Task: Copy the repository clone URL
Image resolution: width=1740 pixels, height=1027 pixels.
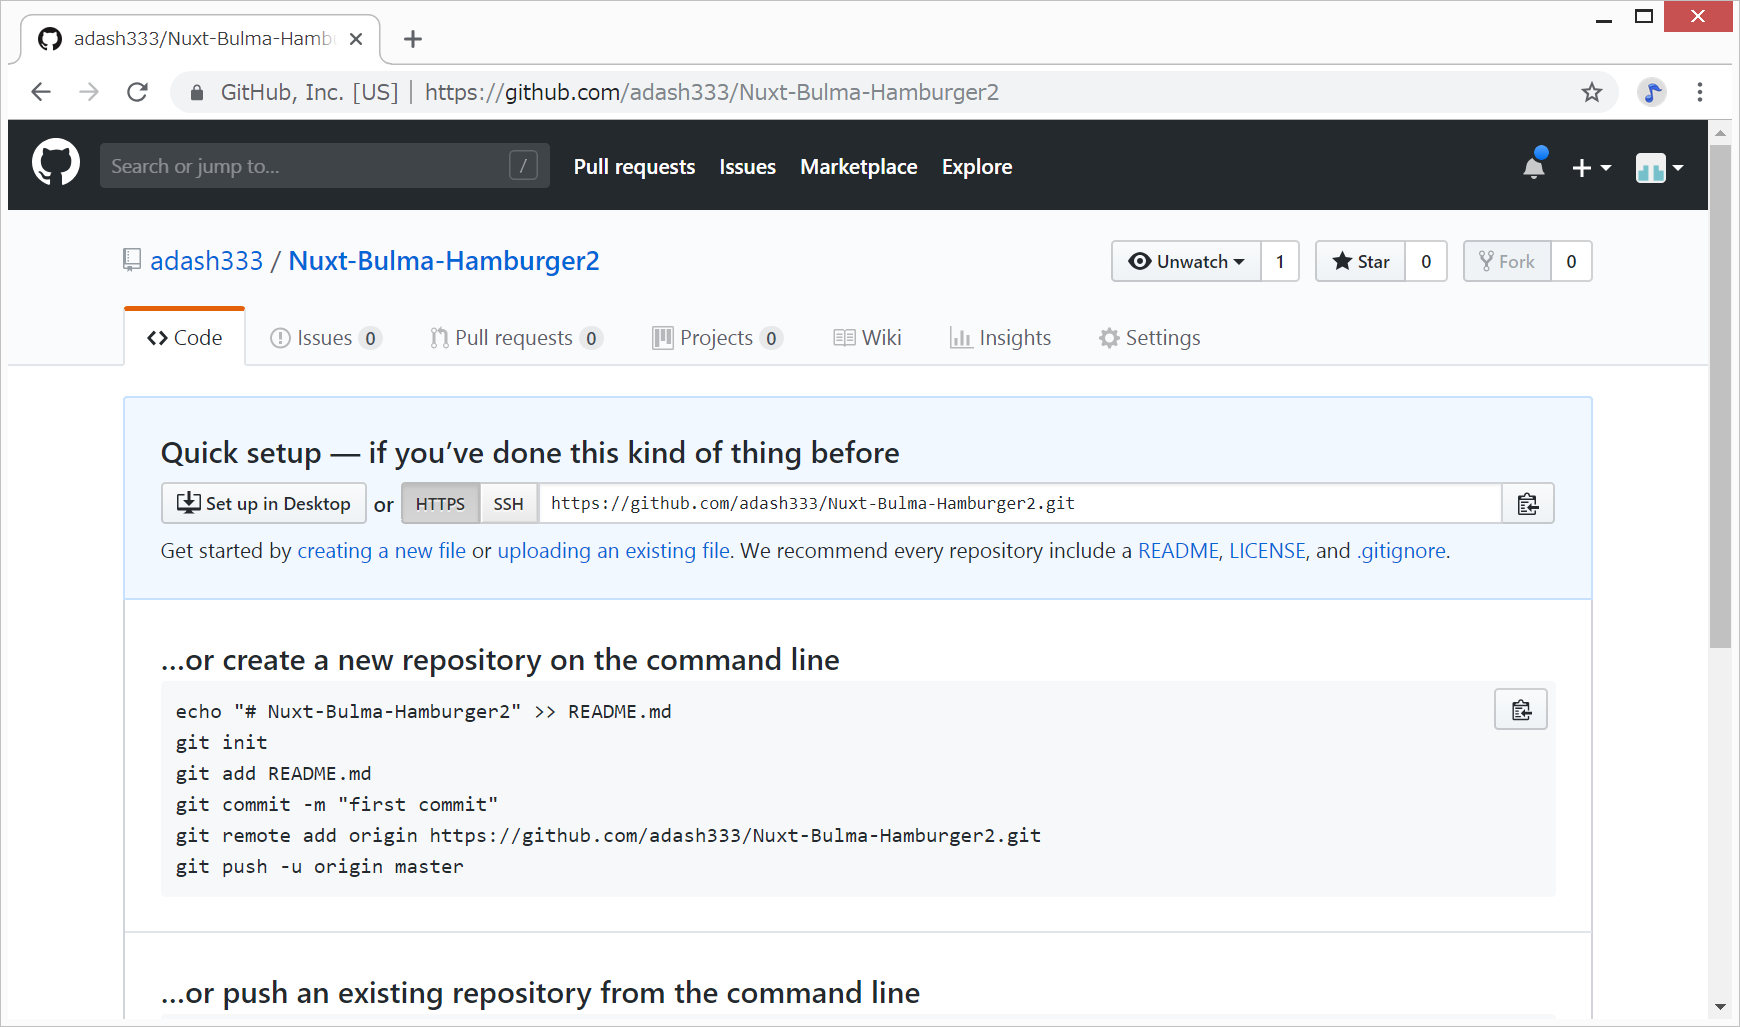Action: 1527,504
